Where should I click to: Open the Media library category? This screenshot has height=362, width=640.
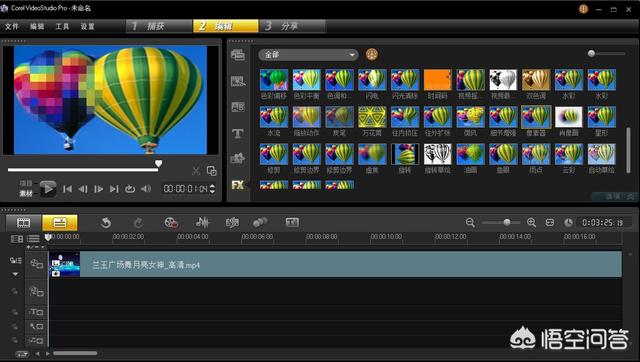pos(238,55)
